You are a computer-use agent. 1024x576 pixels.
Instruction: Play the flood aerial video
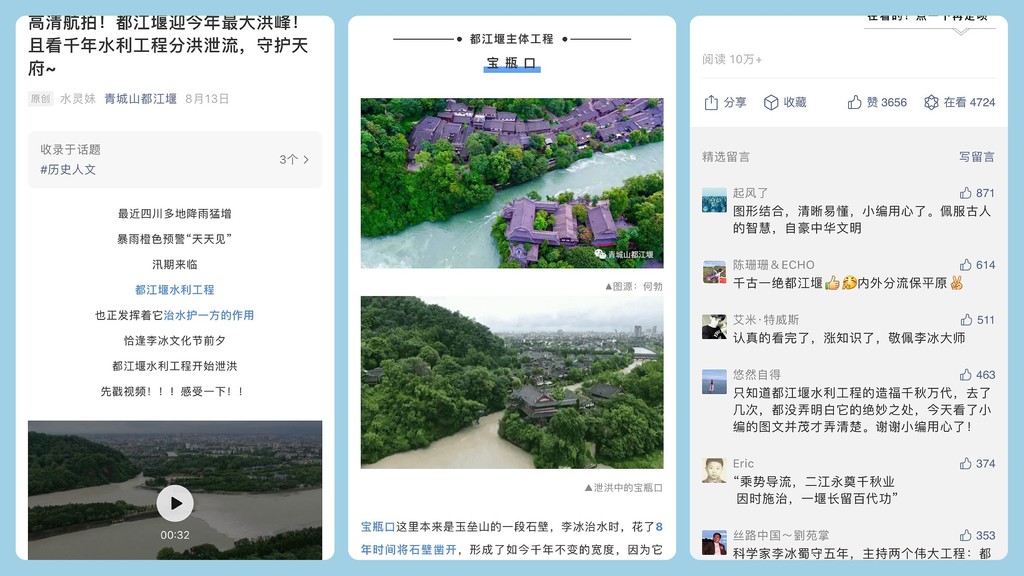coord(175,503)
